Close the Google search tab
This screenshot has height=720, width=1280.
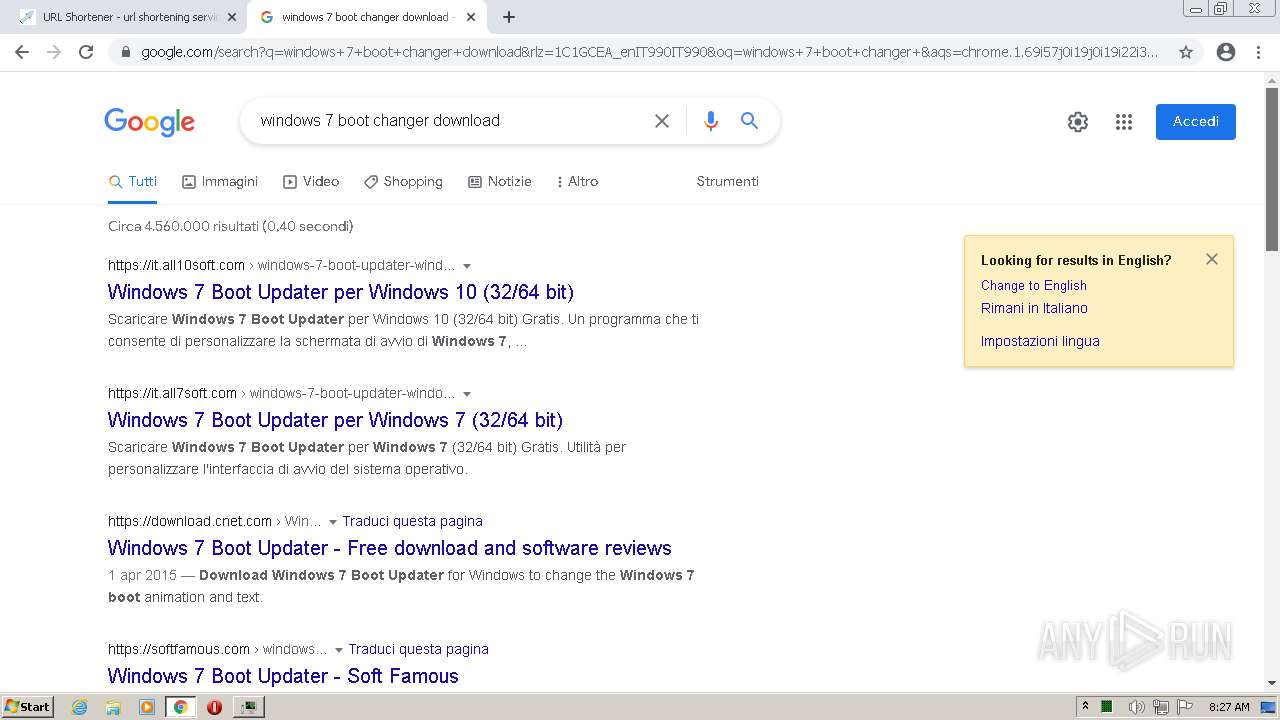point(471,17)
